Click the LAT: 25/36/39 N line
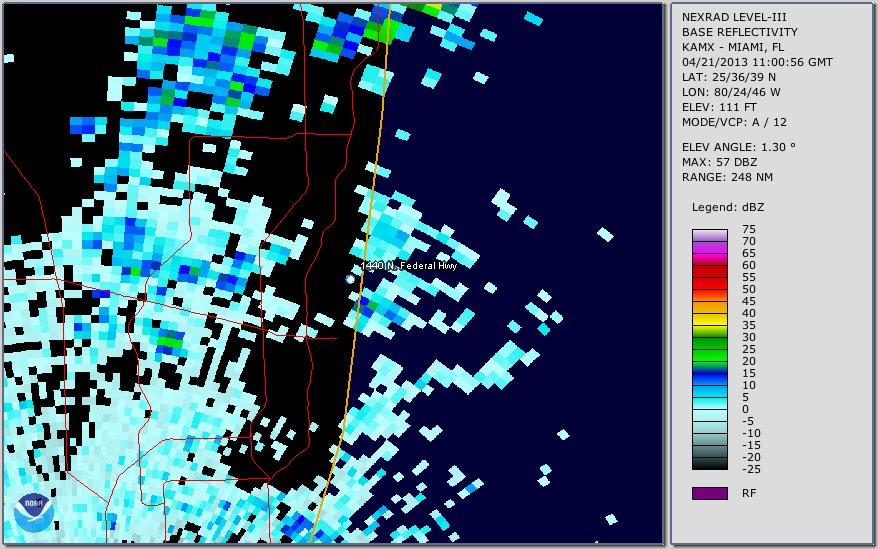This screenshot has height=549, width=878. coord(728,77)
